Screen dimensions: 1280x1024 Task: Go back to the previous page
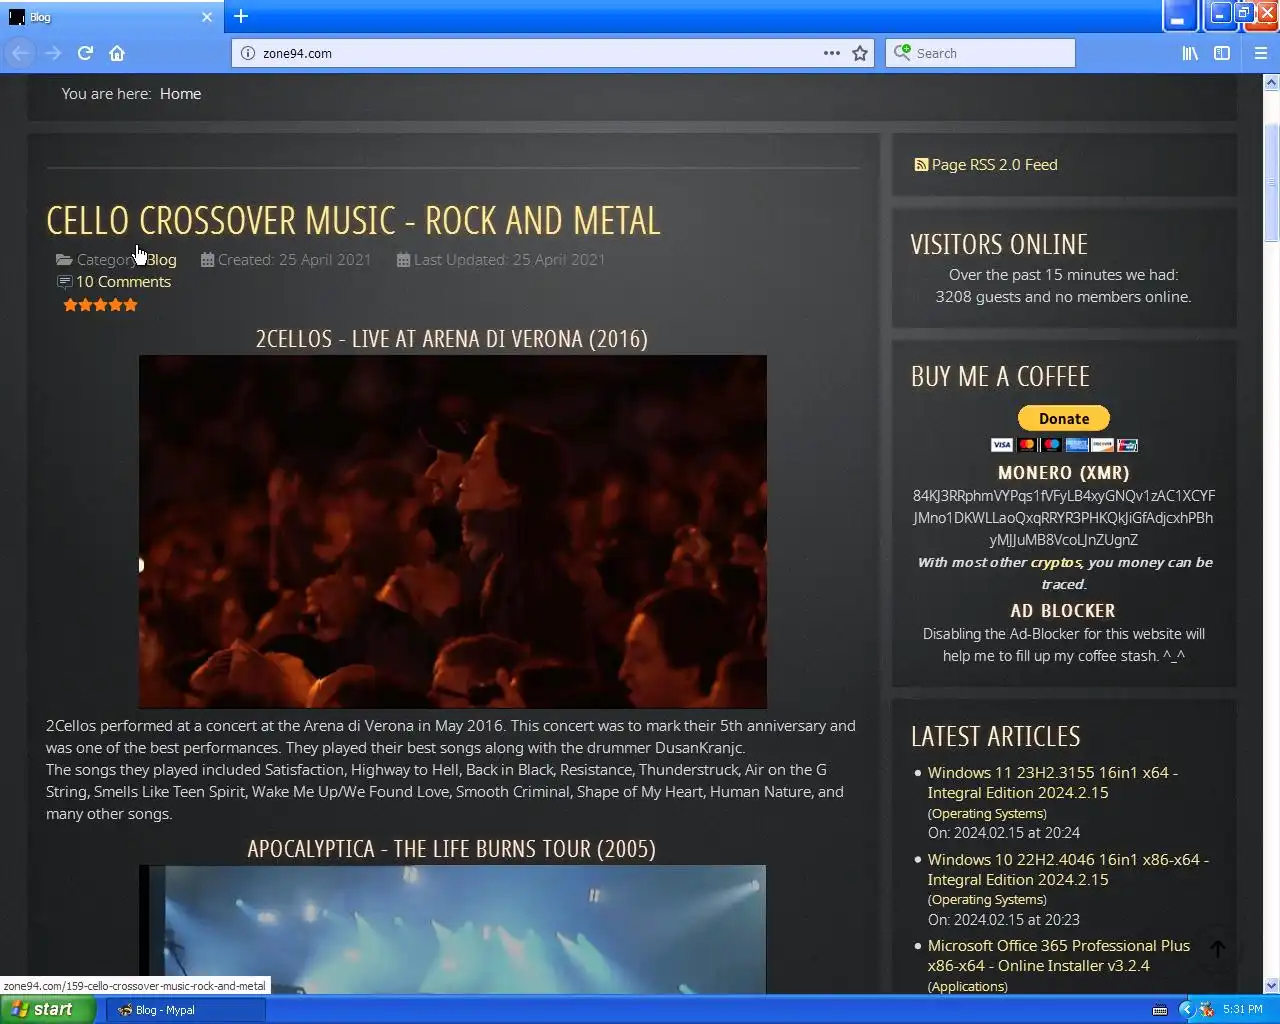pyautogui.click(x=20, y=53)
